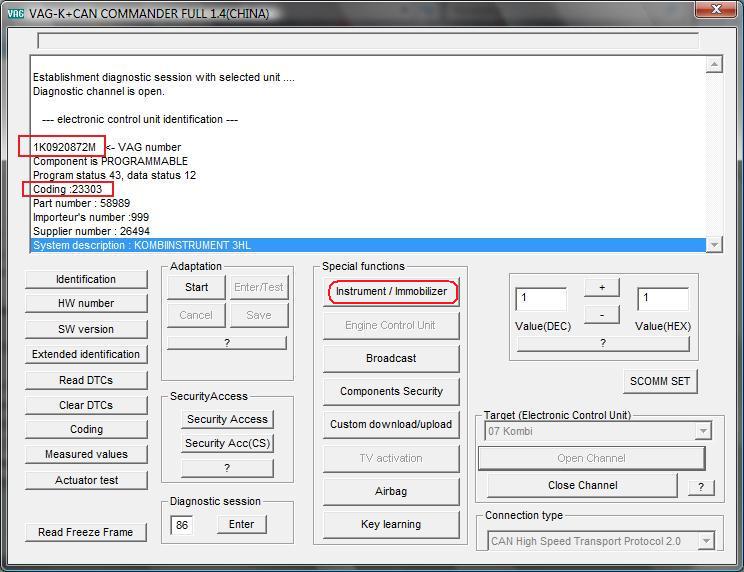Open Components Security
This screenshot has width=744, height=572.
391,392
